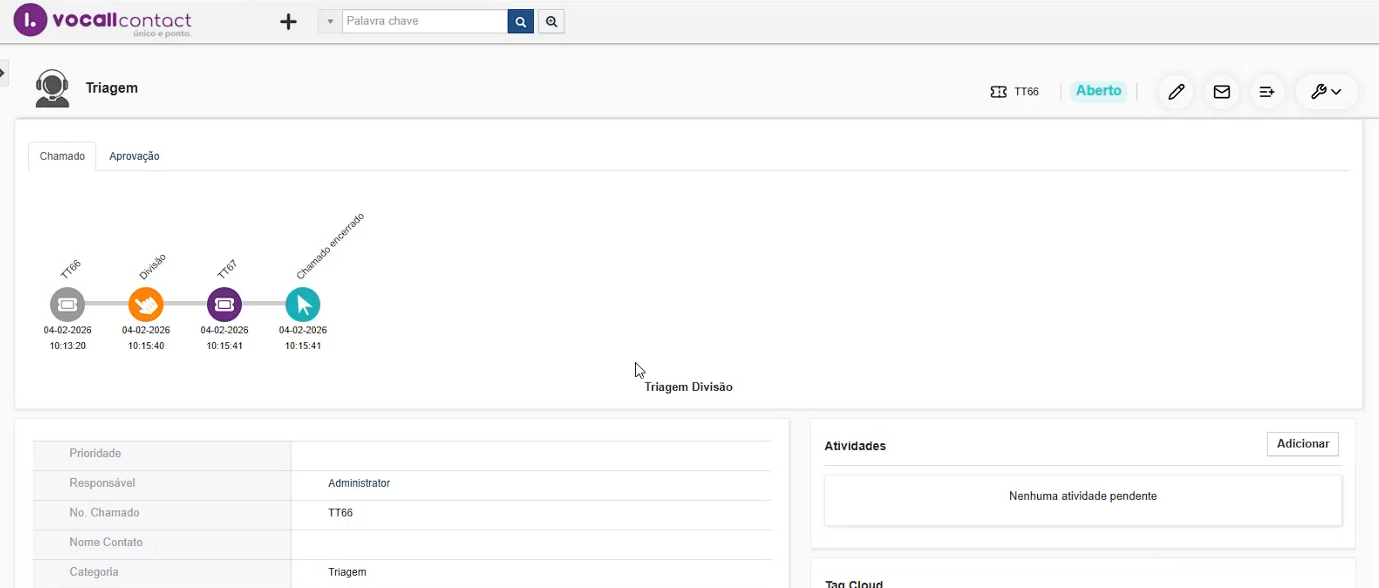This screenshot has height=588, width=1379.
Task: Click the magnifier search button
Action: tap(520, 22)
